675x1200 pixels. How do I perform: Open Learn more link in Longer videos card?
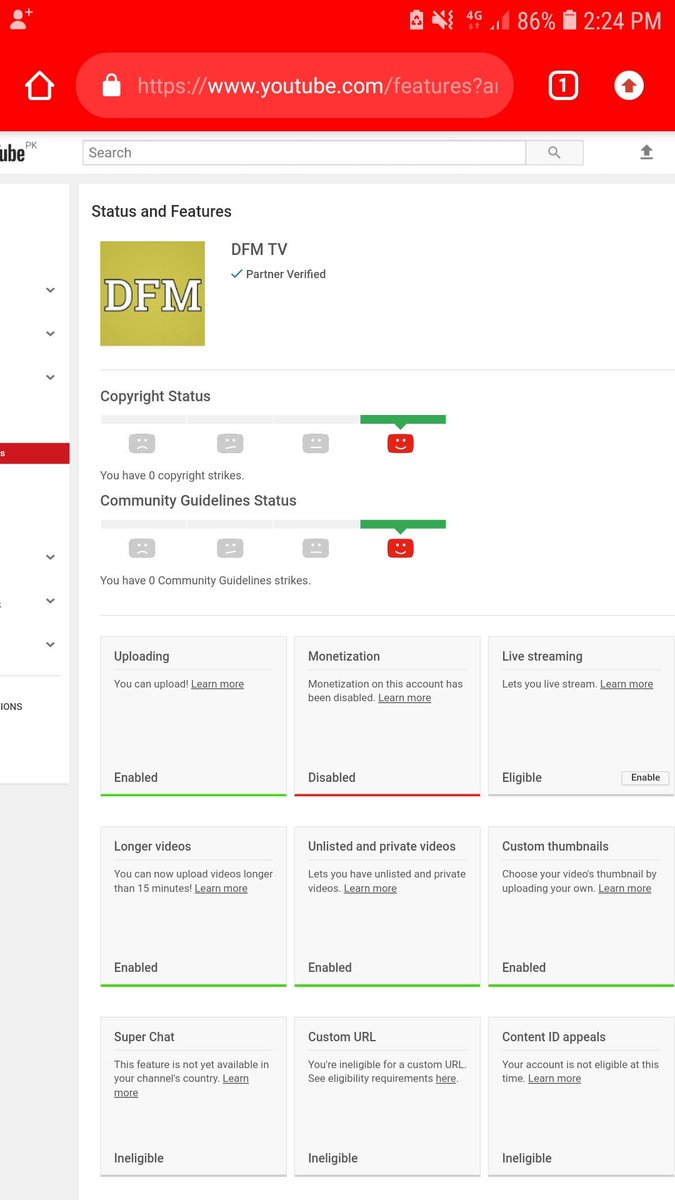pyautogui.click(x=221, y=888)
